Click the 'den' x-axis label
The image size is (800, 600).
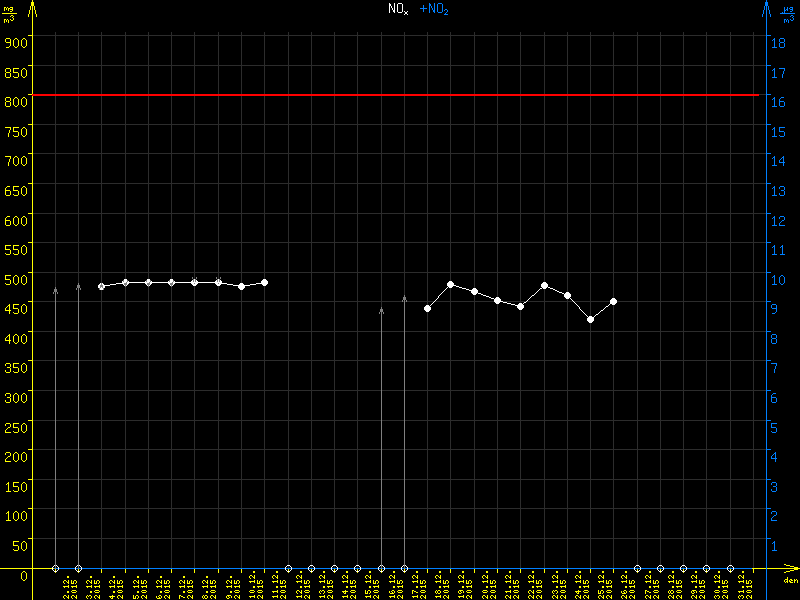coord(790,581)
